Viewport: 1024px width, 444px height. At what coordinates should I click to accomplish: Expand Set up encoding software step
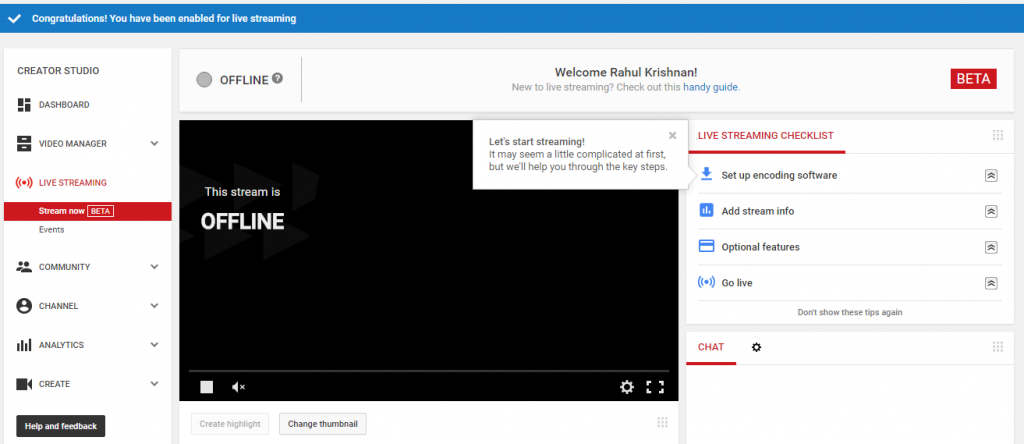click(x=991, y=176)
